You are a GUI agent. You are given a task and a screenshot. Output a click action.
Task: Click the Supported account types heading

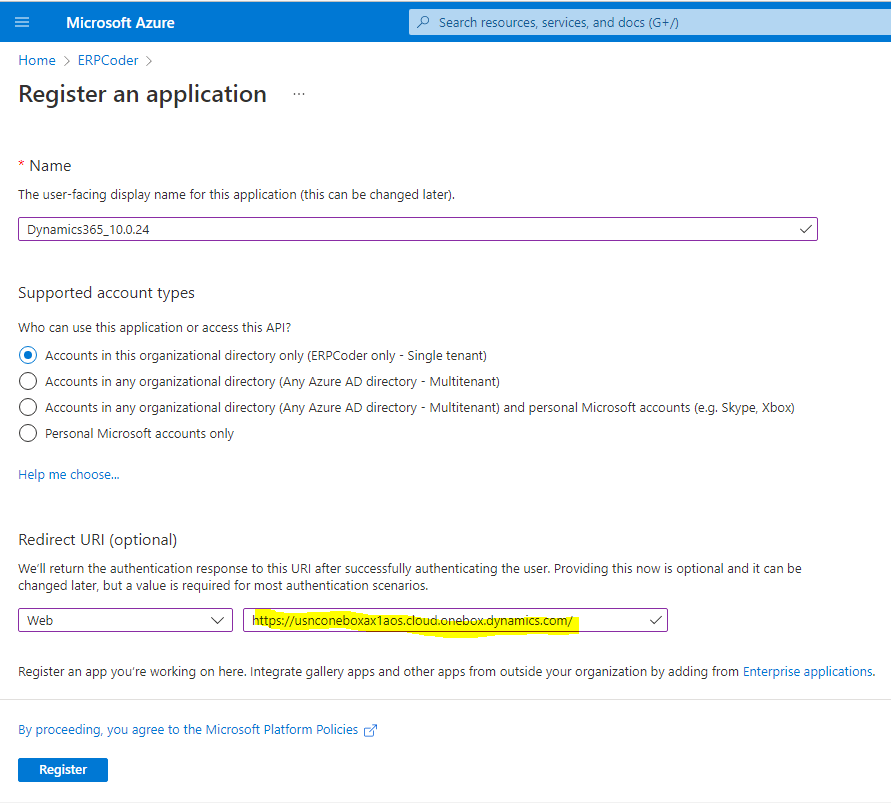coord(106,293)
